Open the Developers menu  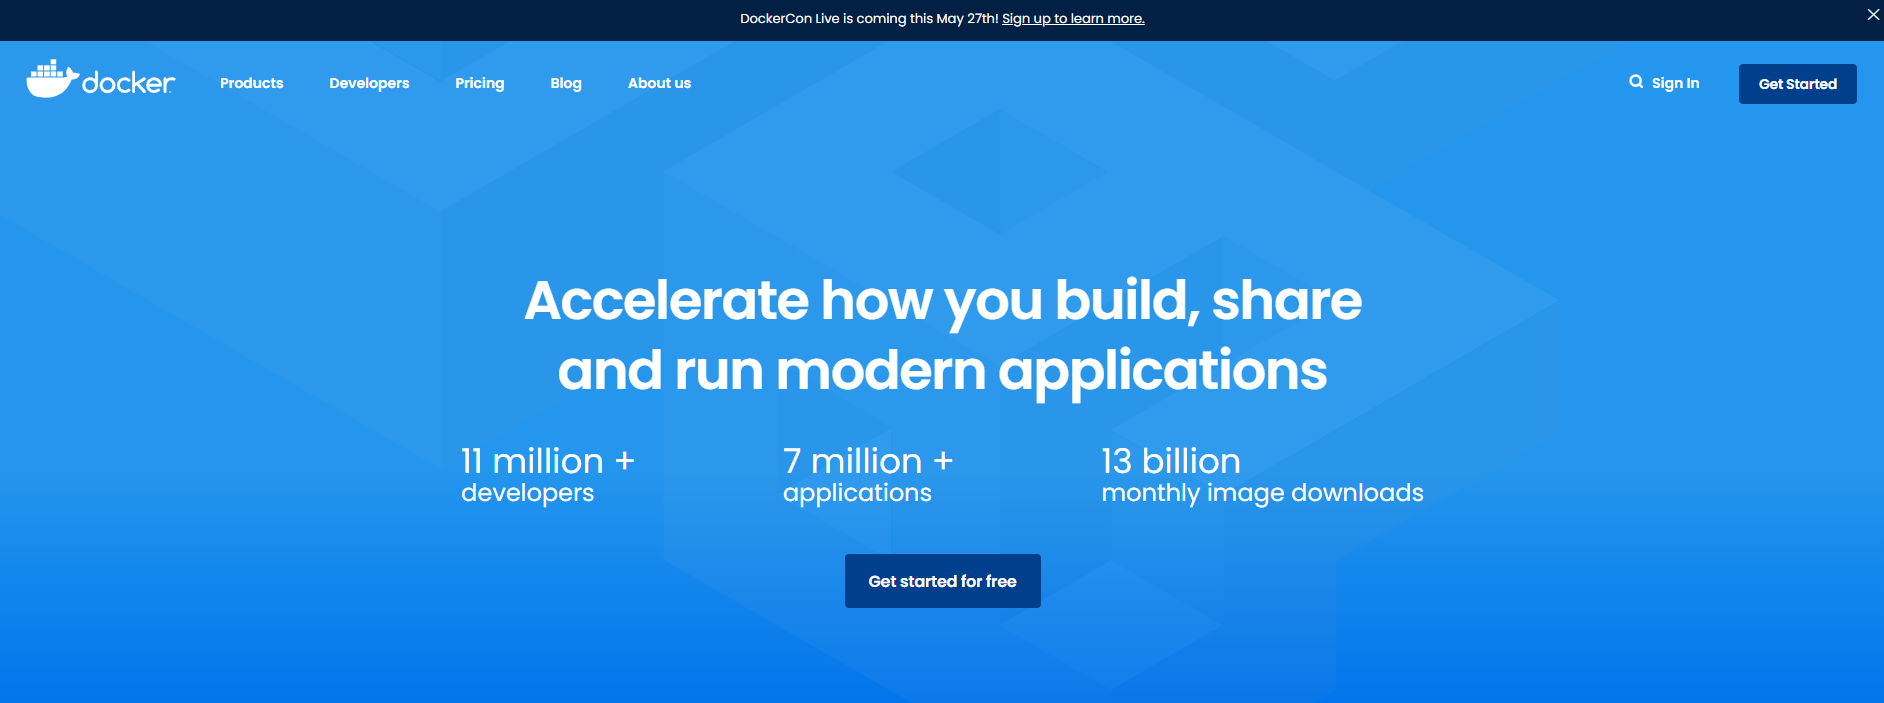click(x=369, y=83)
